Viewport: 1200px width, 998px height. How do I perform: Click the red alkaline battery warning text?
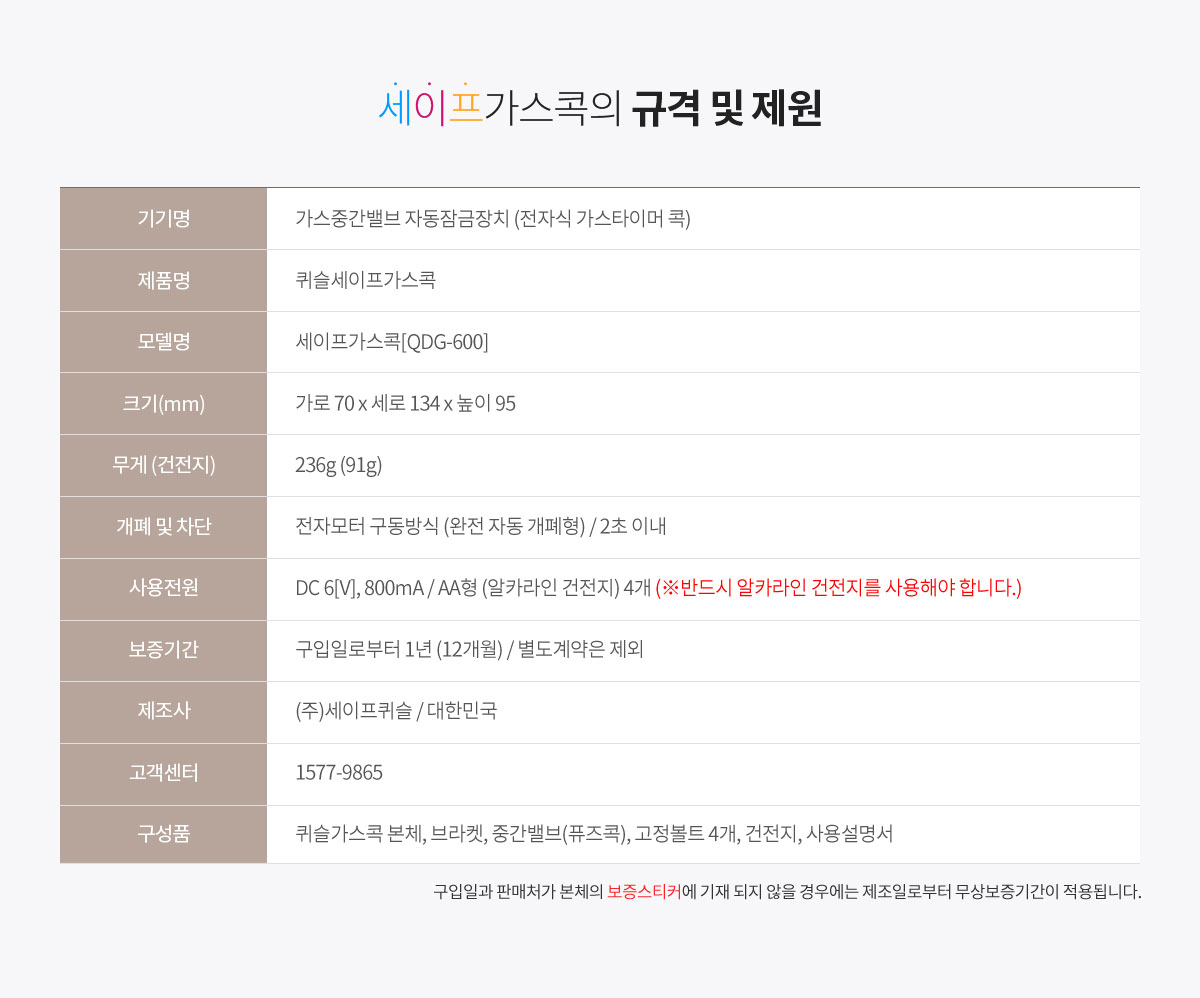838,588
